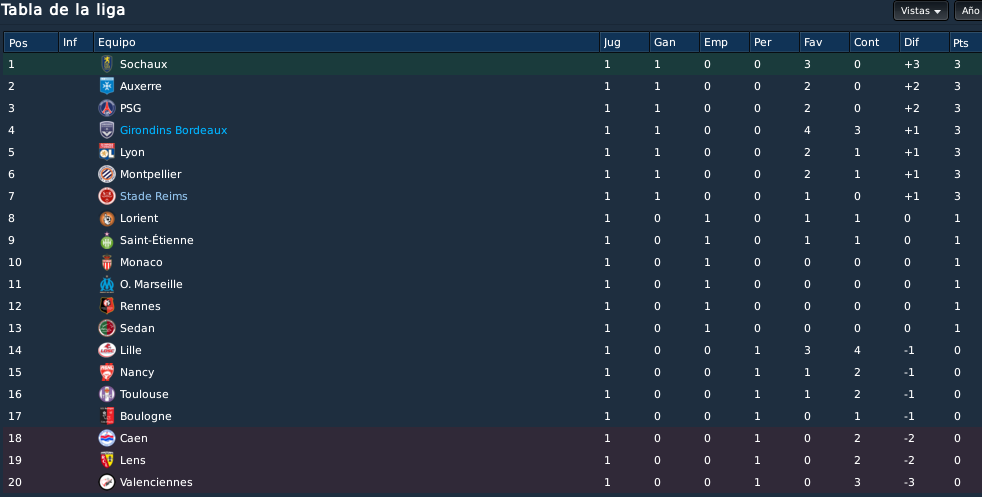Click the Montpellier club badge
This screenshot has width=982, height=497.
106,174
